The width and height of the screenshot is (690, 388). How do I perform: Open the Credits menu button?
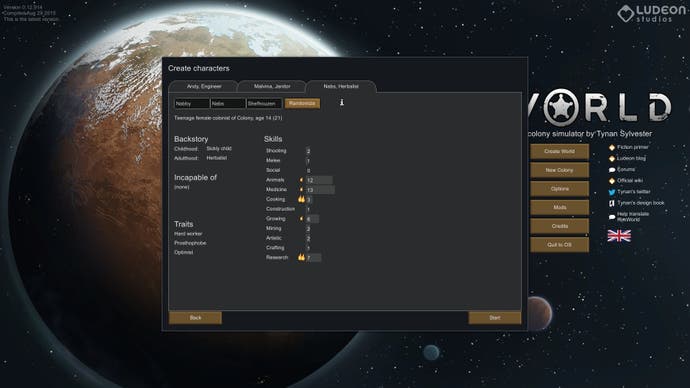point(559,226)
